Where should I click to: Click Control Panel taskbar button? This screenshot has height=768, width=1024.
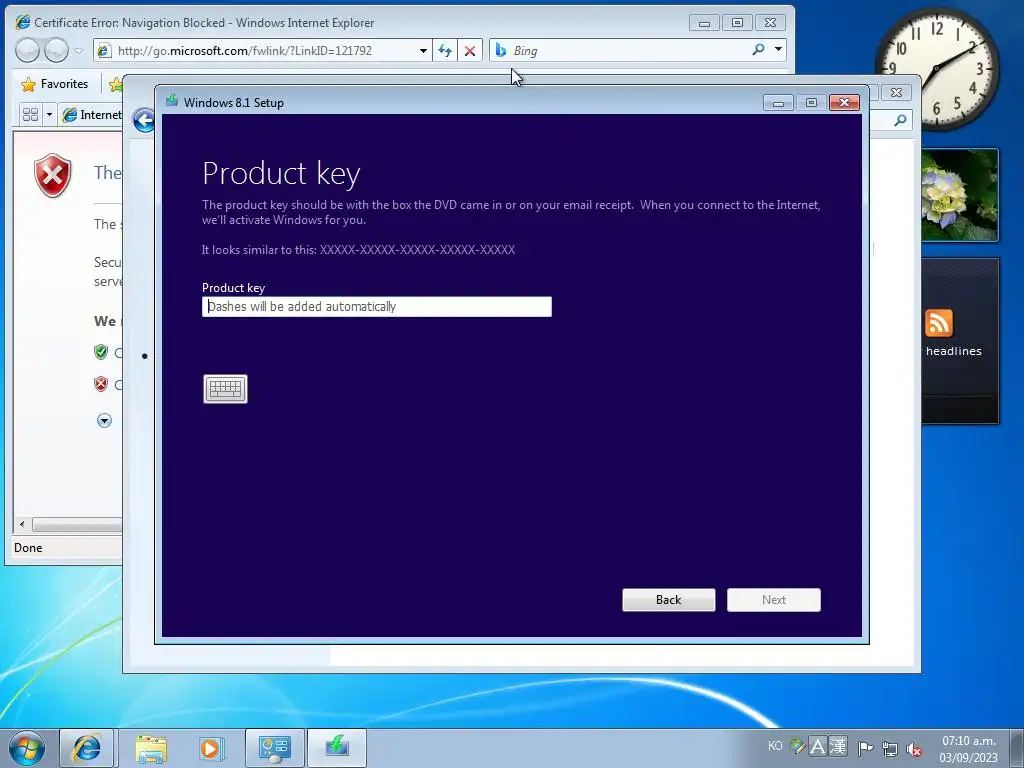(274, 748)
